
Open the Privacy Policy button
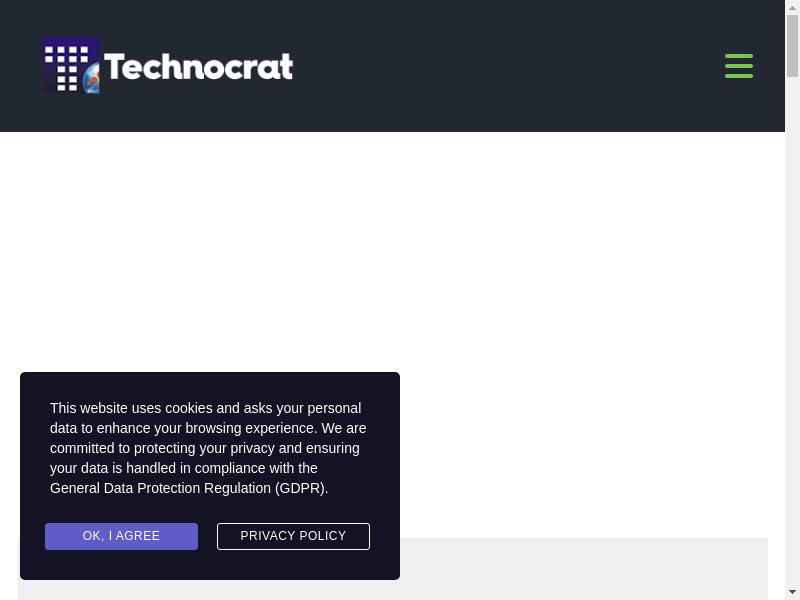point(293,536)
